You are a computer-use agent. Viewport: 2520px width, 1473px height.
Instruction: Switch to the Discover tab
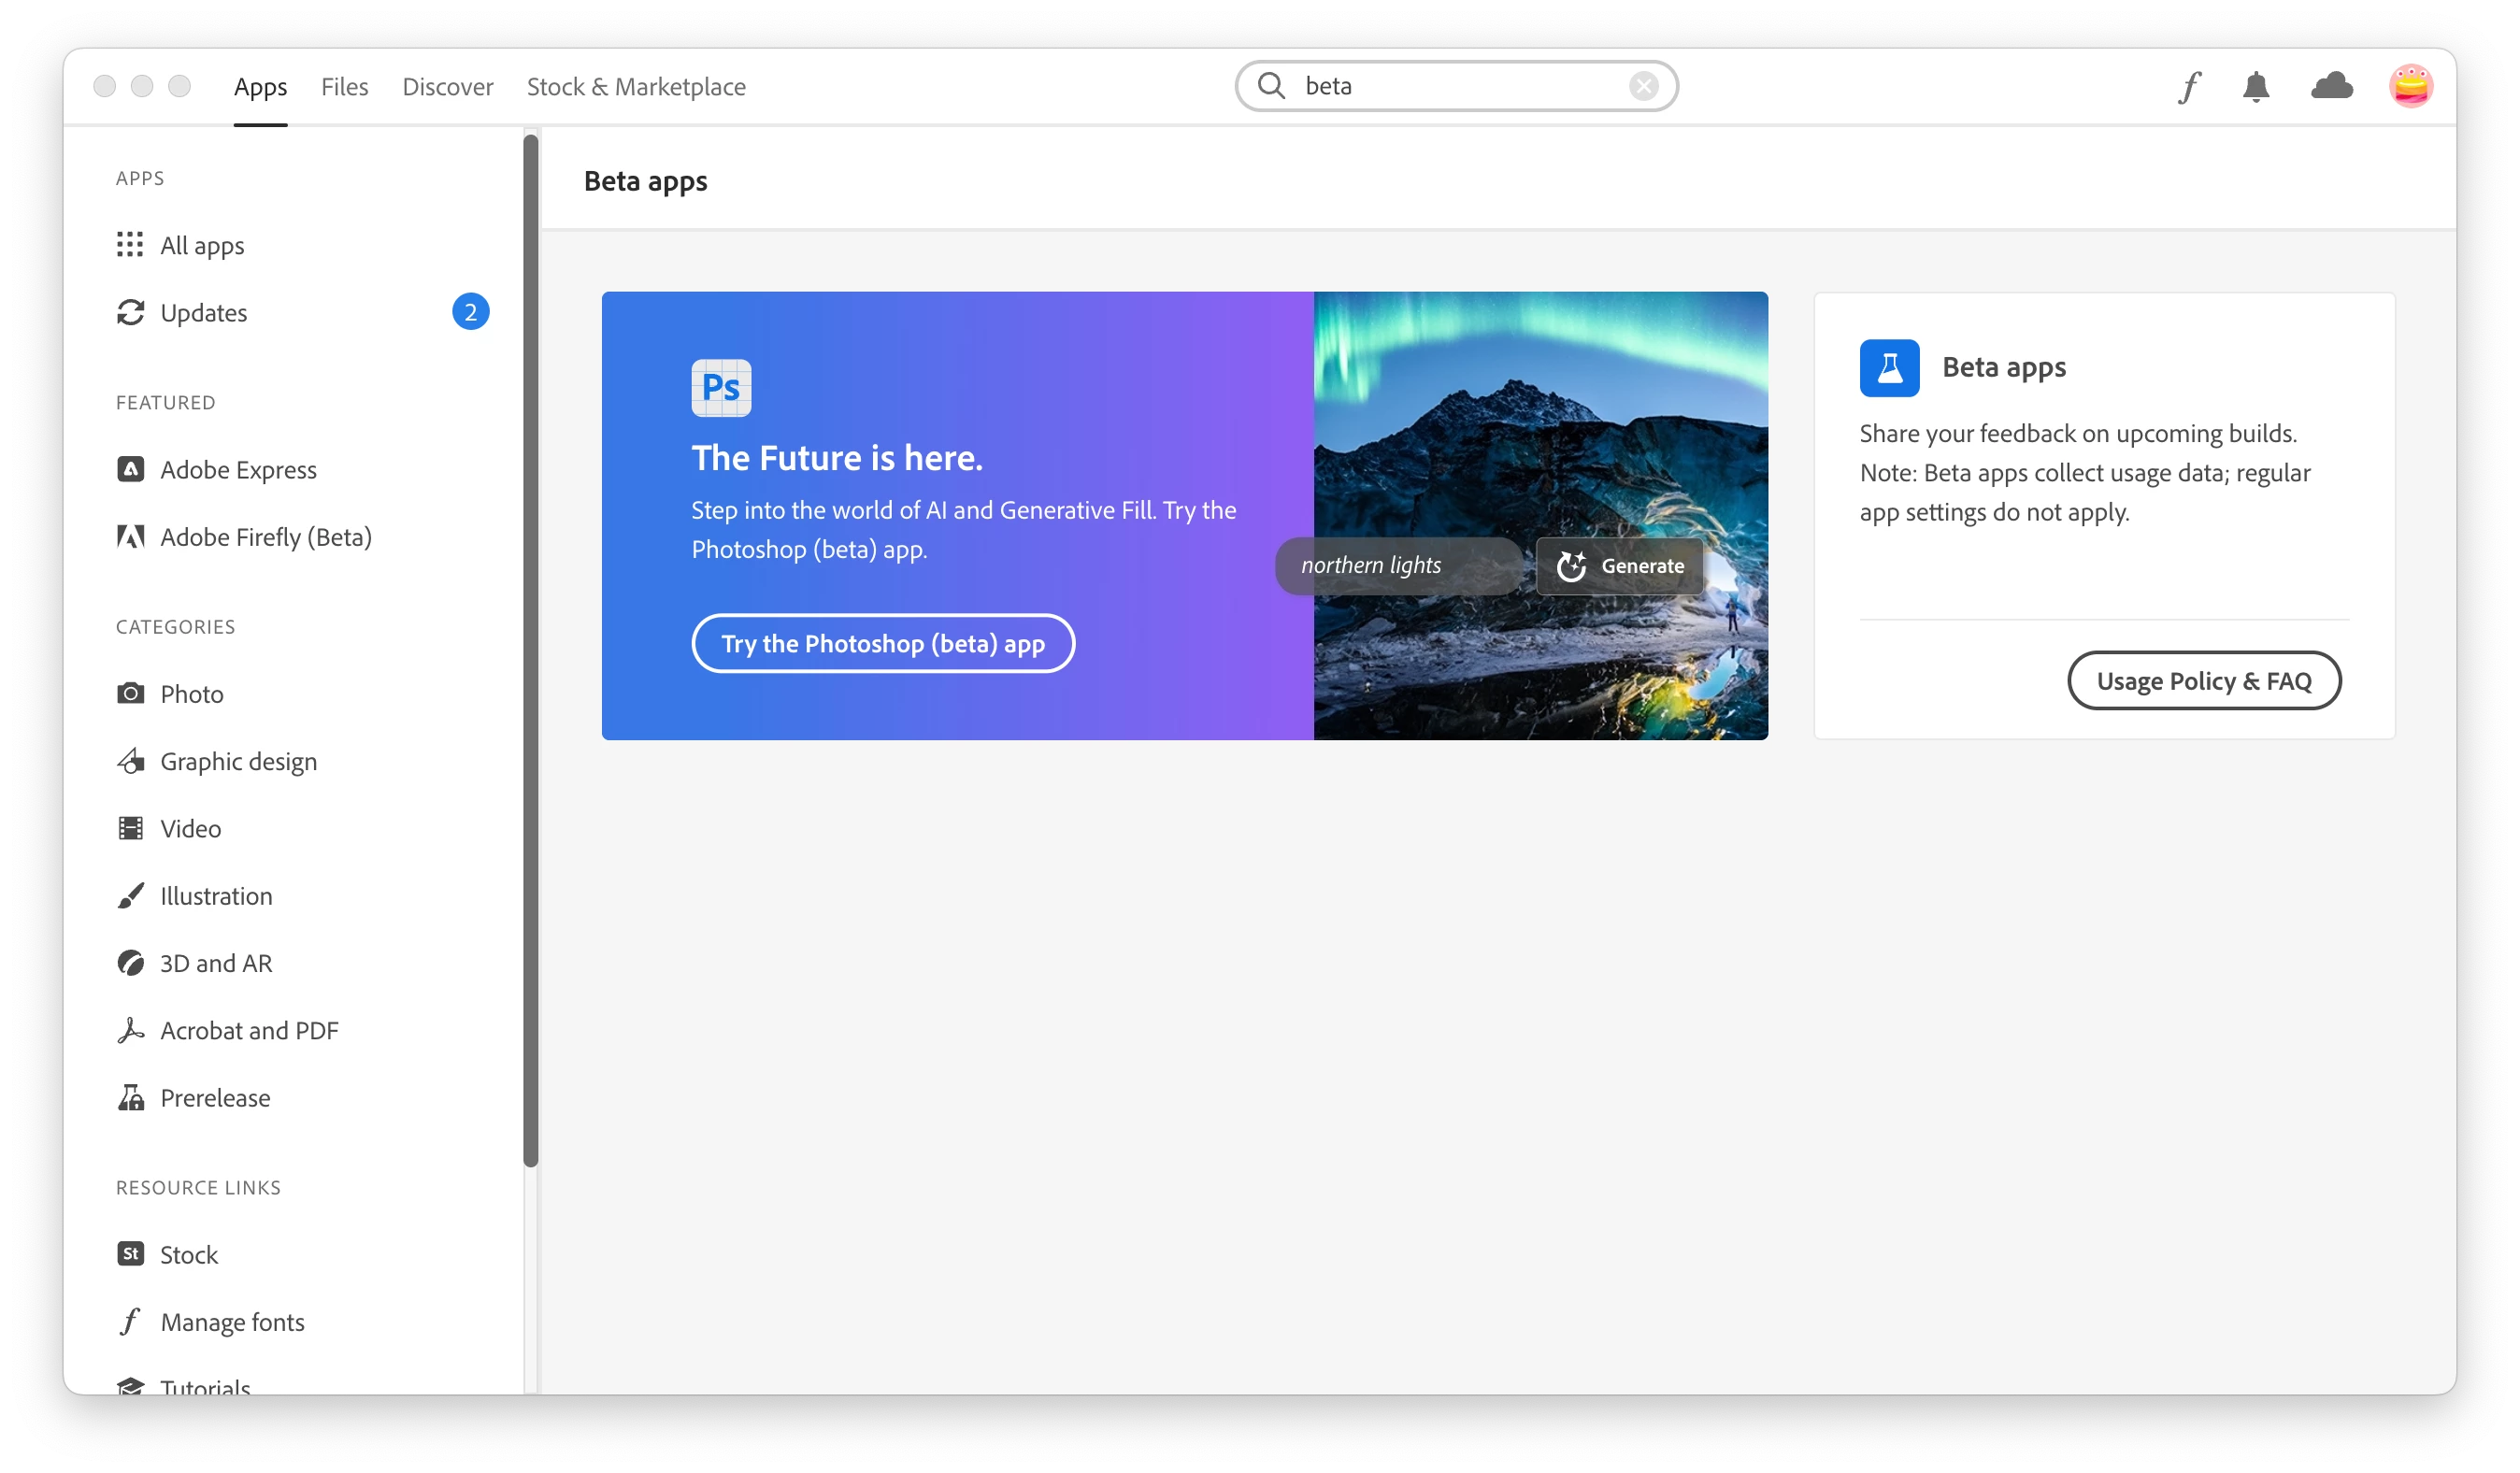pos(447,87)
